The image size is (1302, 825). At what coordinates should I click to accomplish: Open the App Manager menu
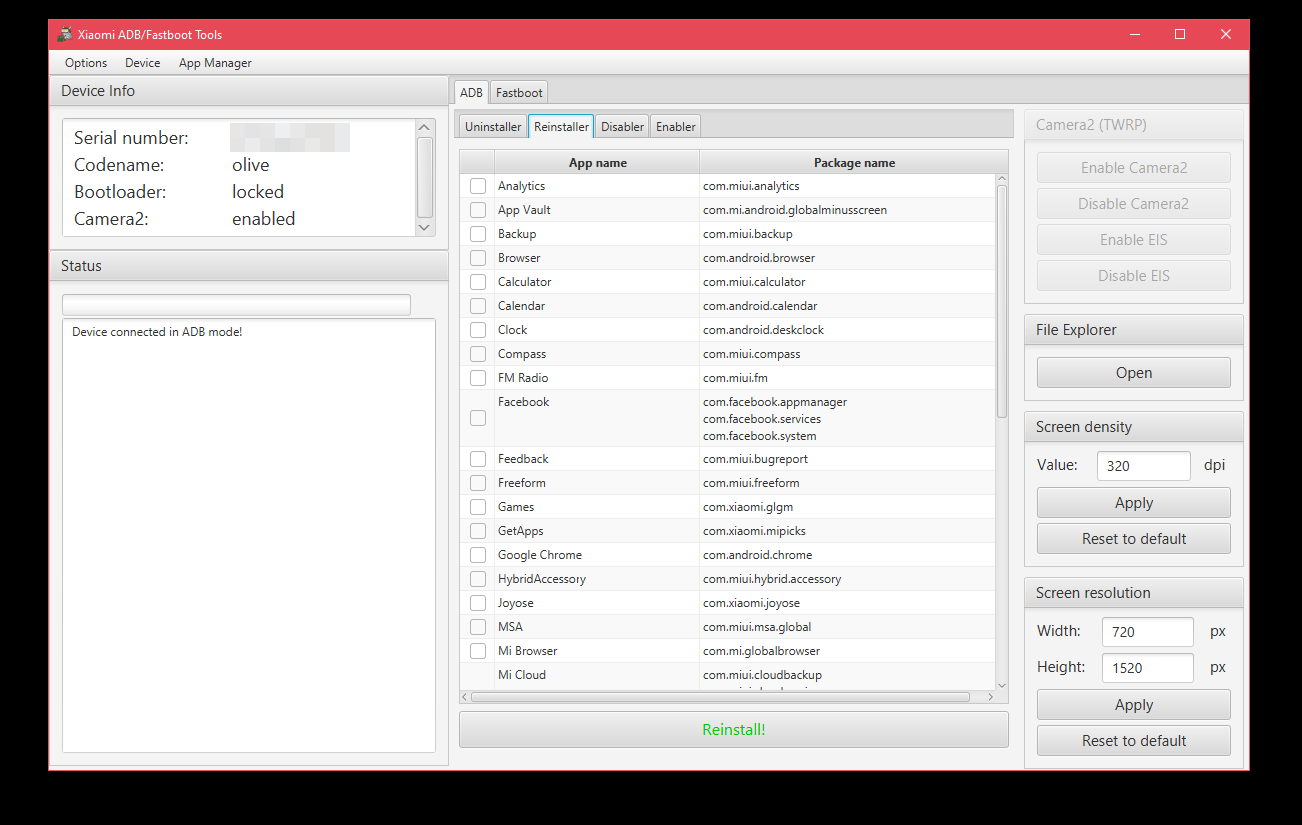(215, 63)
